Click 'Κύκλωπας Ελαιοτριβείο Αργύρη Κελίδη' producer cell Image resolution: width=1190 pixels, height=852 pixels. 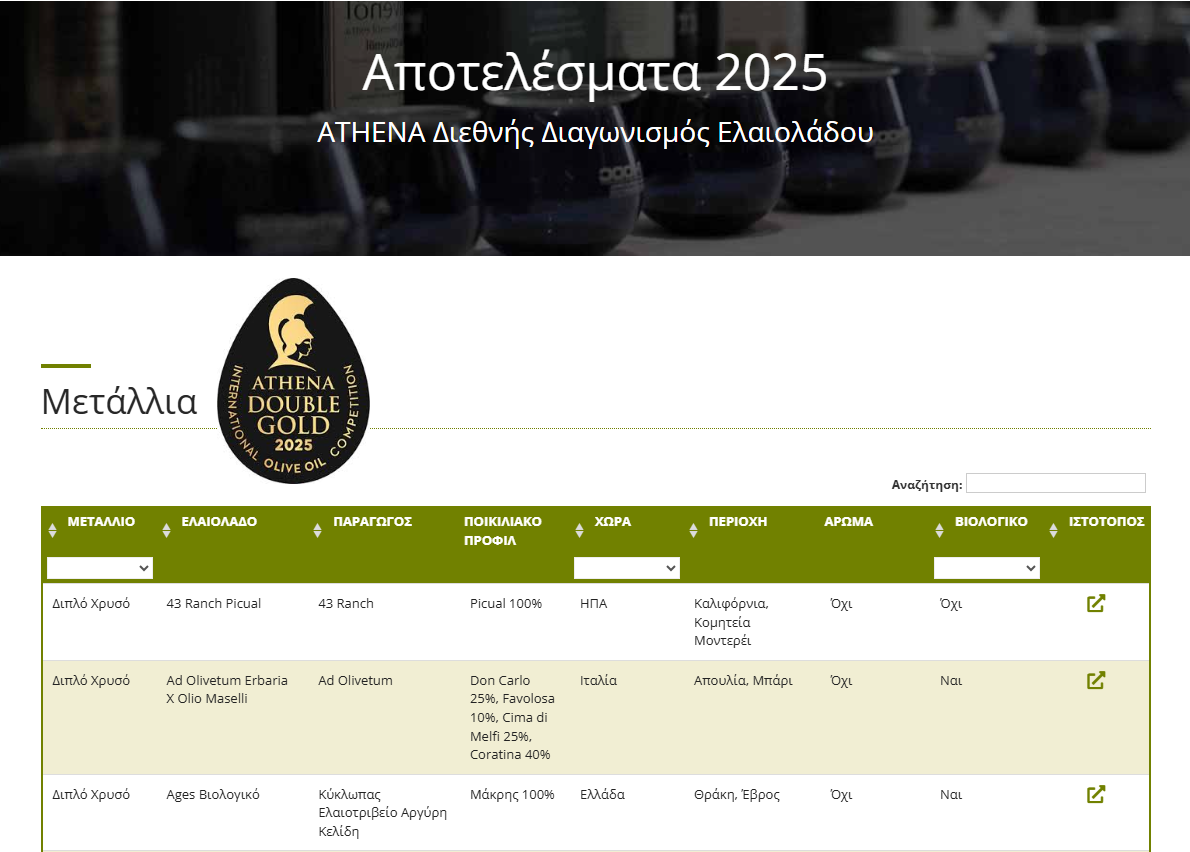coord(382,813)
